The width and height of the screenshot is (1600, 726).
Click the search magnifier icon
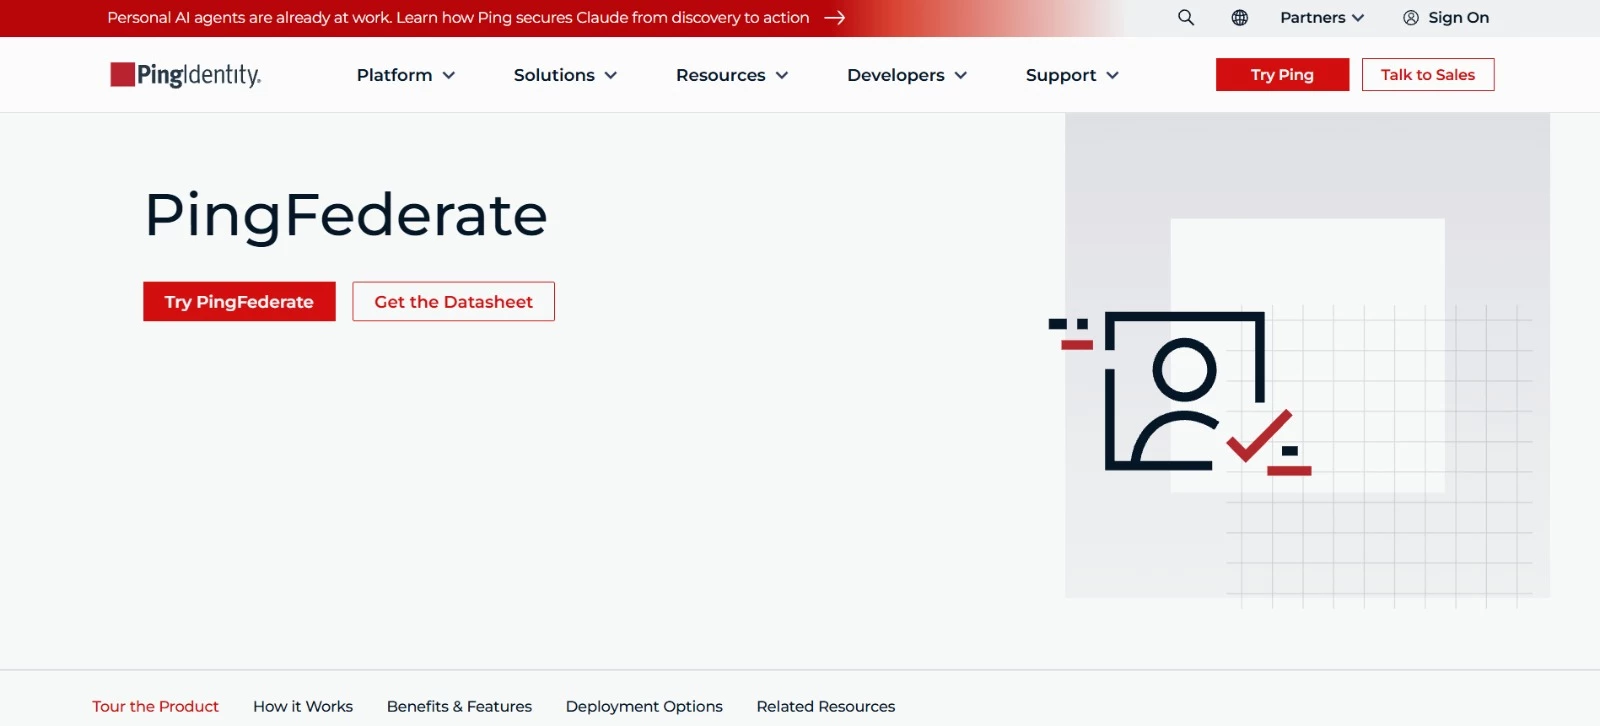coord(1186,17)
